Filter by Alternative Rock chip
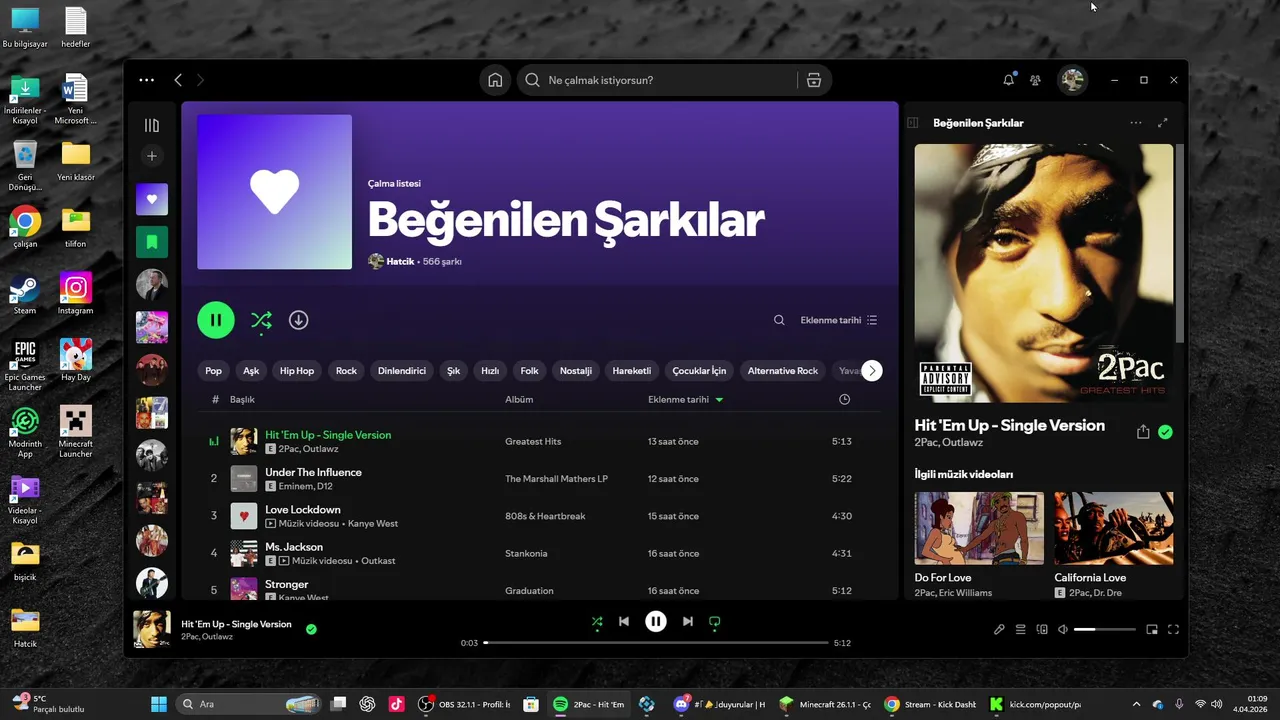The height and width of the screenshot is (720, 1280). tap(783, 370)
